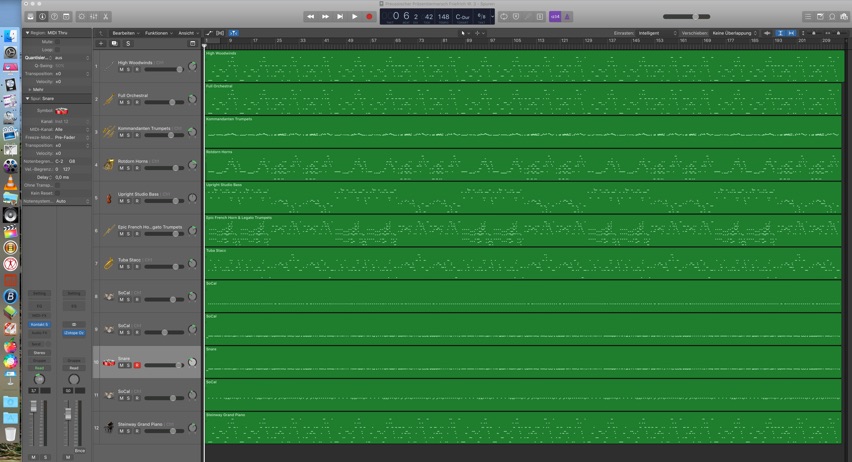Open the Toolbar display button
852x462 pixels.
point(66,16)
